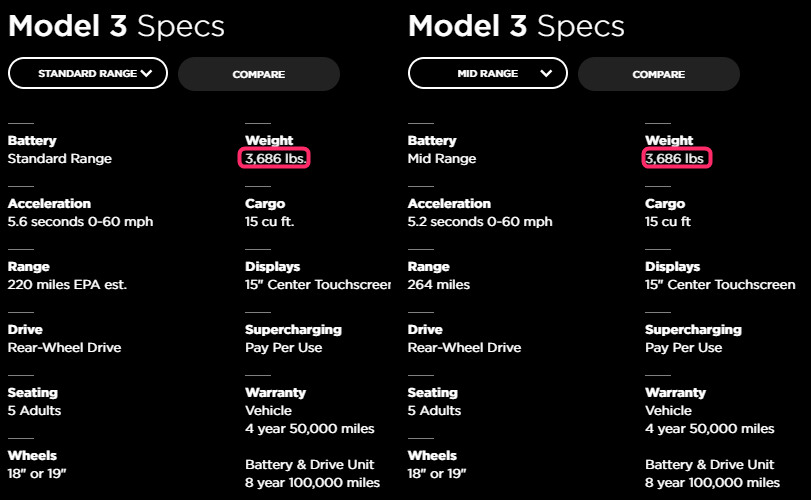Select highlighted weight in Mid Range panel

pyautogui.click(x=675, y=159)
